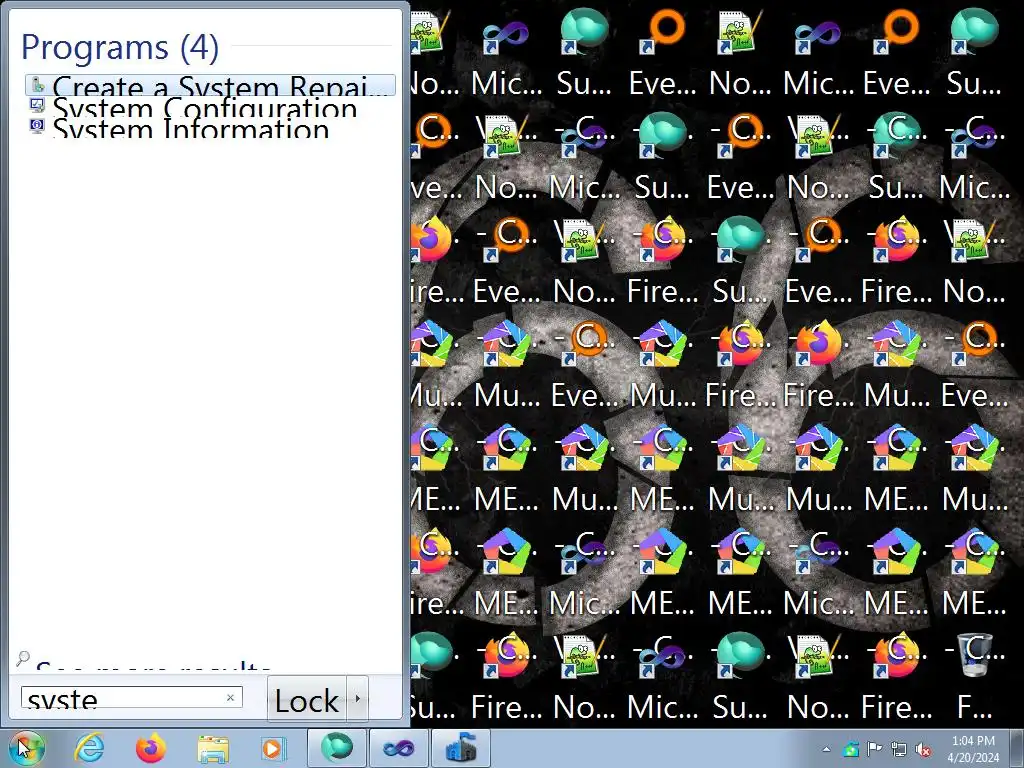Viewport: 1024px width, 768px height.
Task: Click the Programs (4) results header
Action: tap(120, 47)
